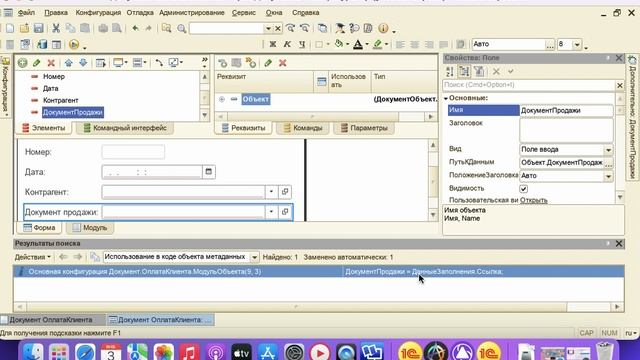
Task: Open the toolbar search box dropdown arrow
Action: coord(268,29)
